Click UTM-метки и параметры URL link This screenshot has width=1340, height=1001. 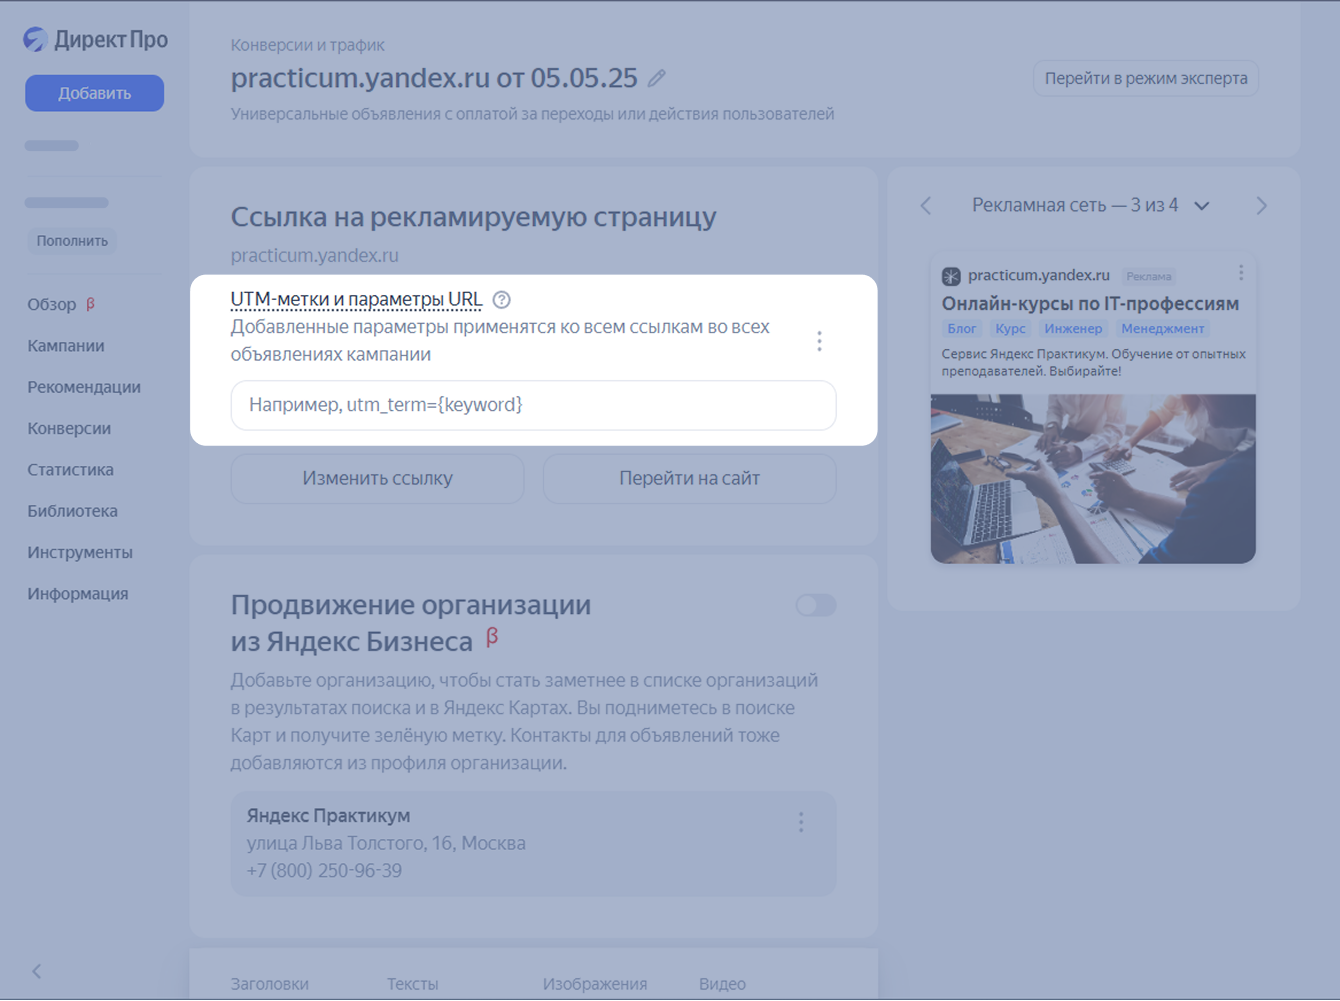[356, 299]
